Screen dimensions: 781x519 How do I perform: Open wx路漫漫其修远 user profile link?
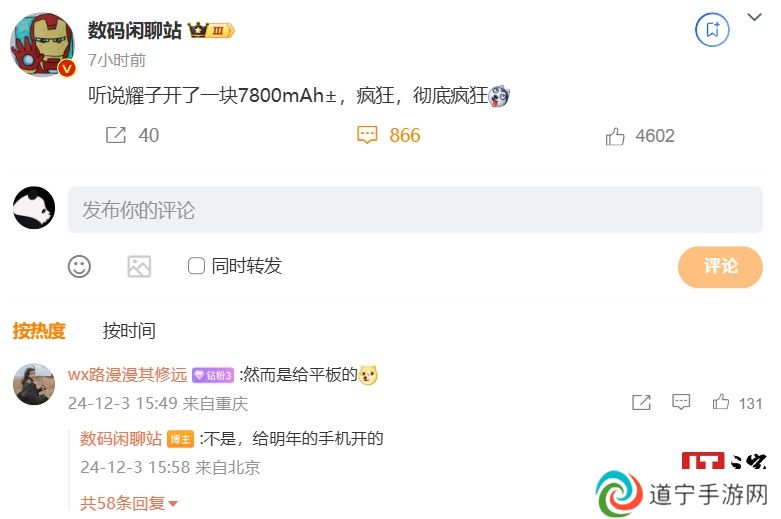click(x=128, y=375)
